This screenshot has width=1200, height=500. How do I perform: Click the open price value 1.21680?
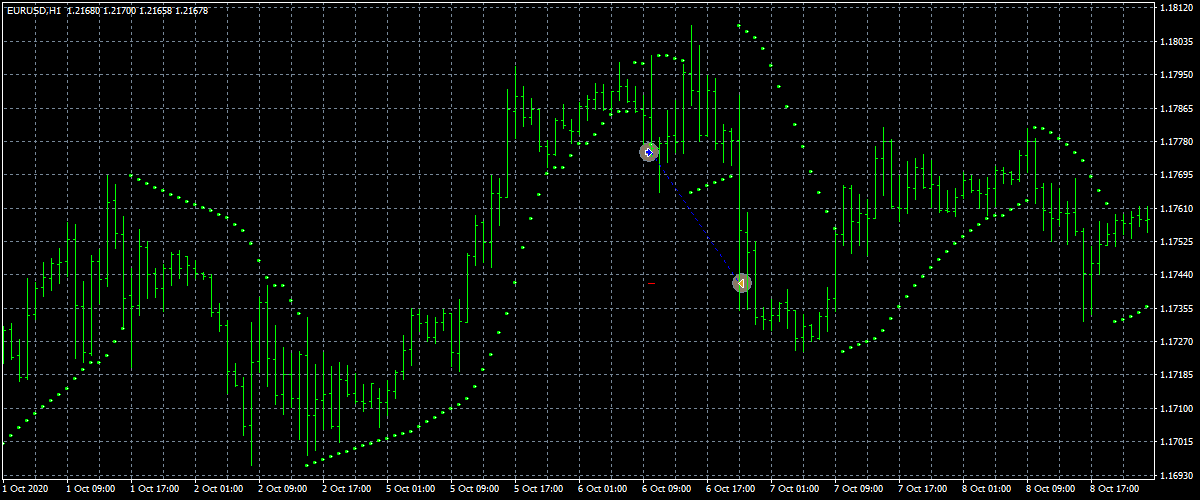pos(83,11)
